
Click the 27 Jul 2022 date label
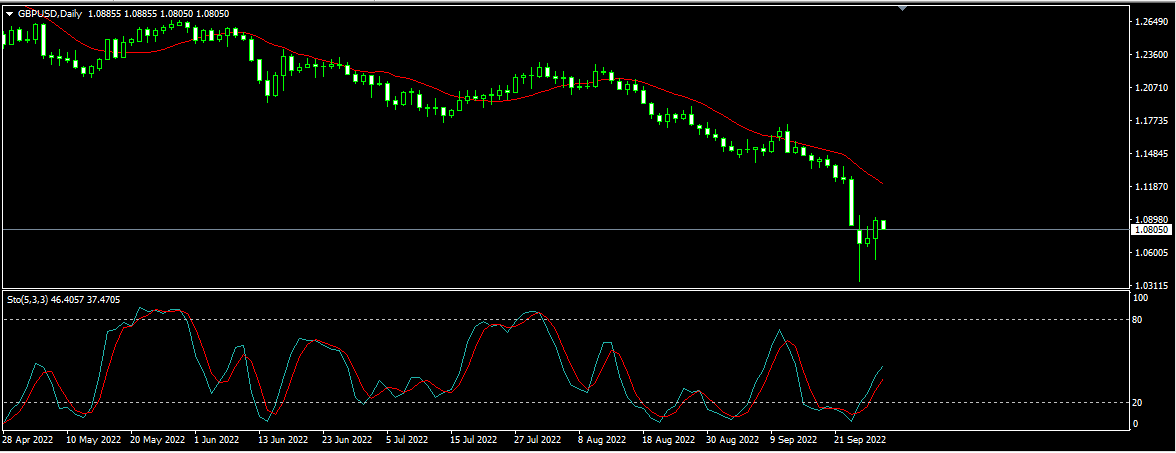click(538, 440)
